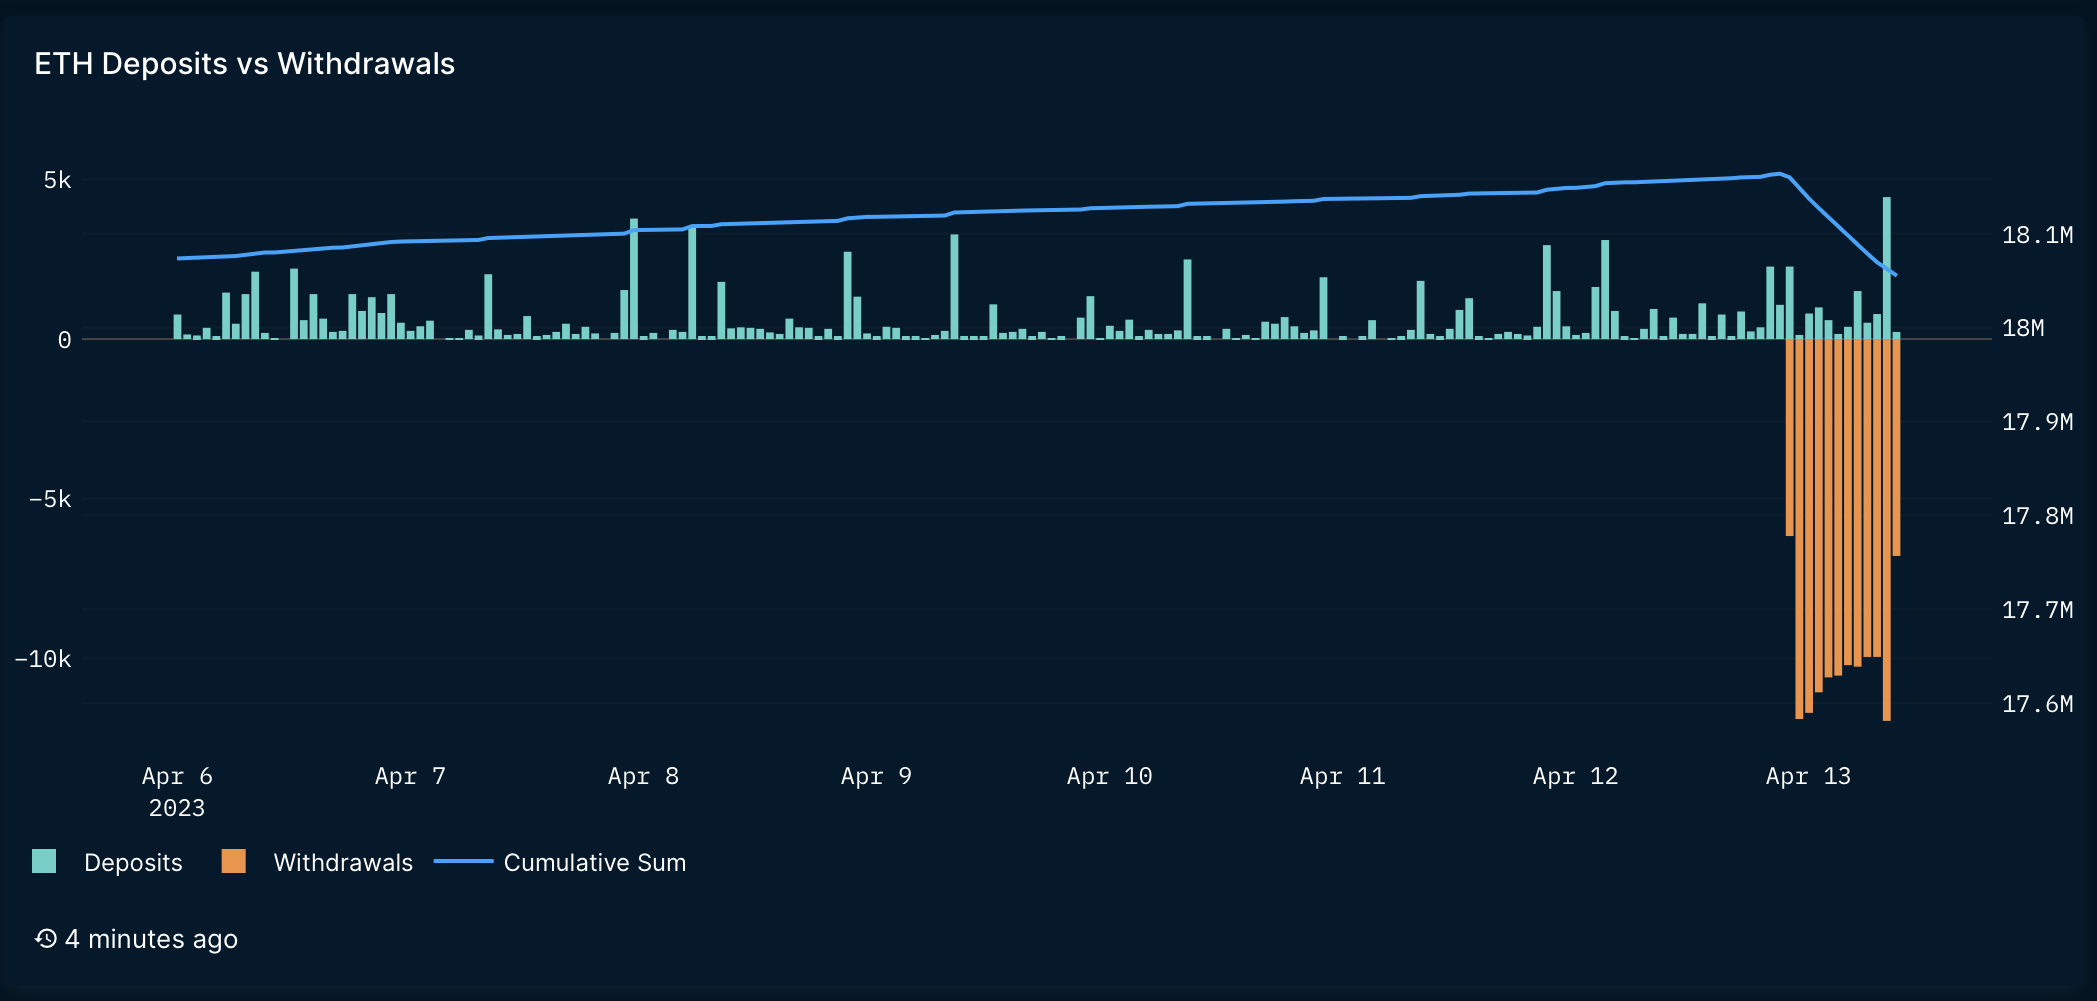Click the '17.9M' right axis label
Screen dimensions: 2097x1001
2037,422
